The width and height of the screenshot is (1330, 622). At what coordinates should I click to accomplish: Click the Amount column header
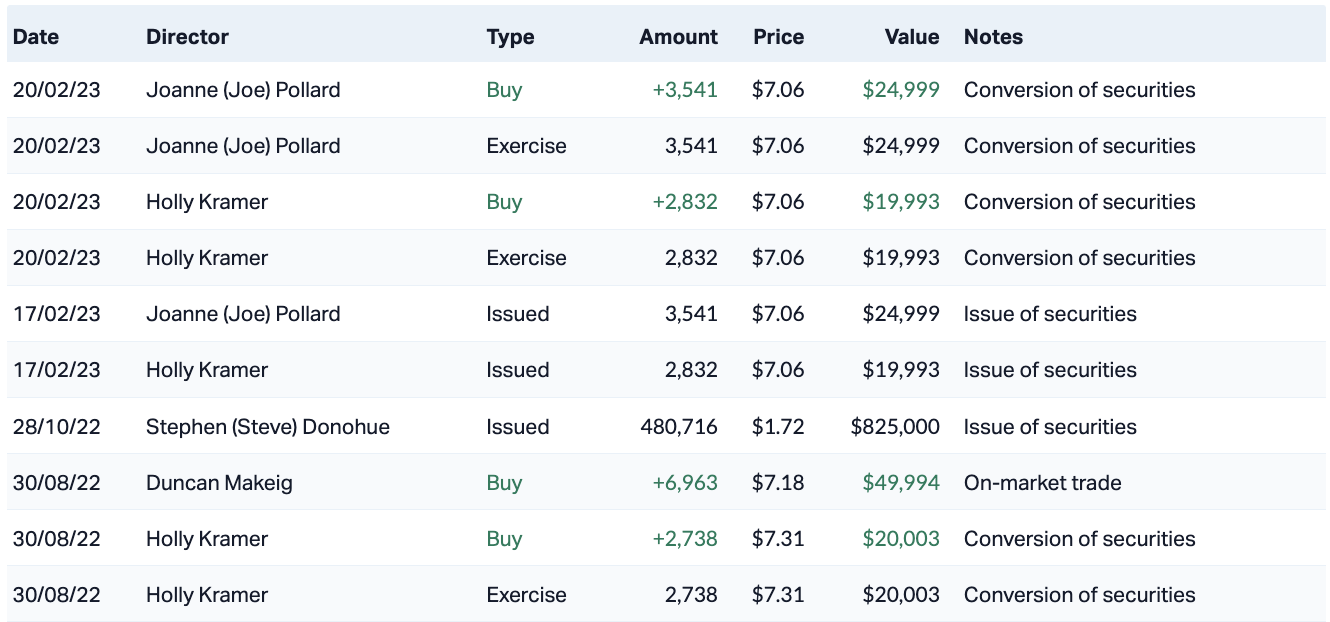678,37
